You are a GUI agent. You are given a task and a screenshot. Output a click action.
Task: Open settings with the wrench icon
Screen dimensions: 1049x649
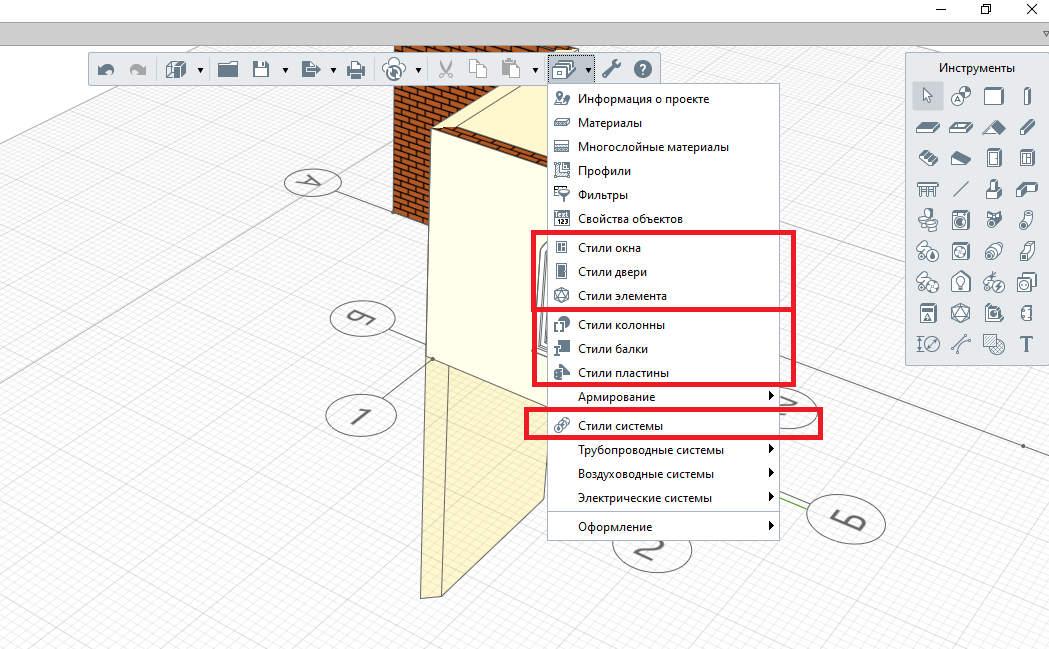pyautogui.click(x=611, y=70)
